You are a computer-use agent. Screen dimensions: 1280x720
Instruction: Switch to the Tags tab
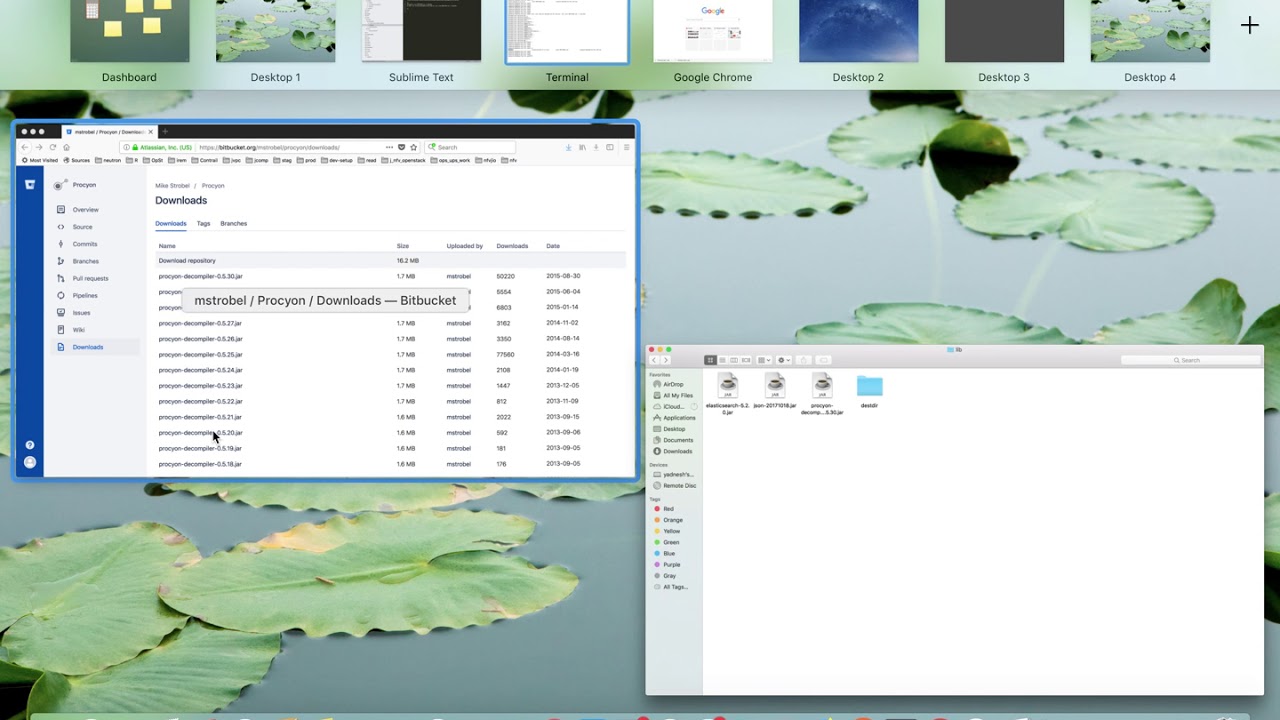coord(203,224)
